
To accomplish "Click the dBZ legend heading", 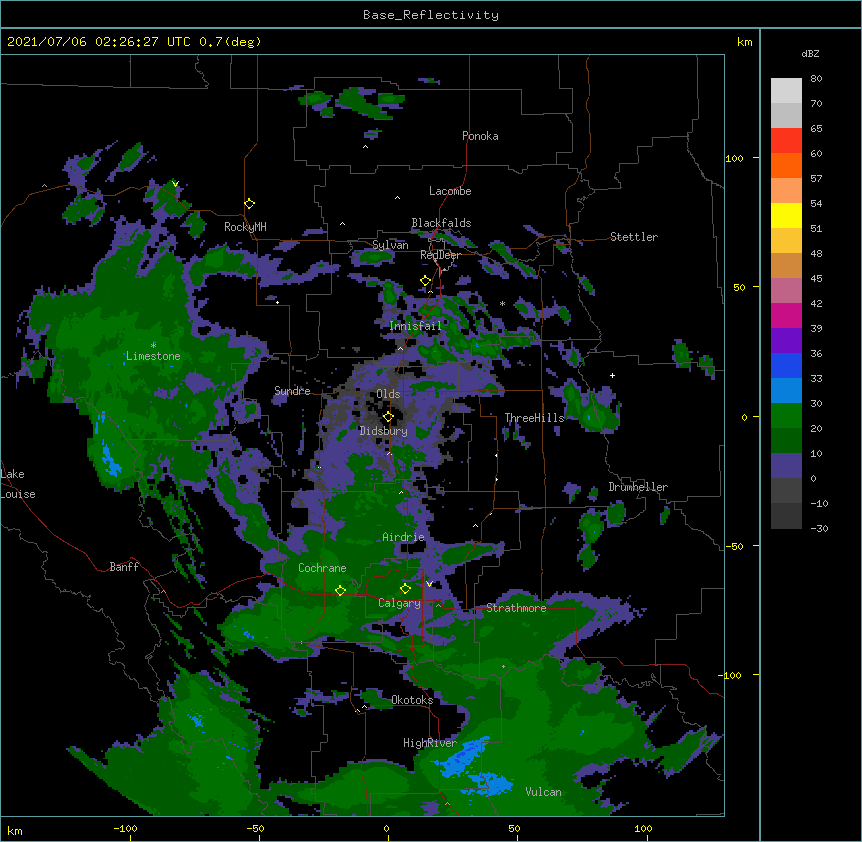I will click(x=810, y=54).
